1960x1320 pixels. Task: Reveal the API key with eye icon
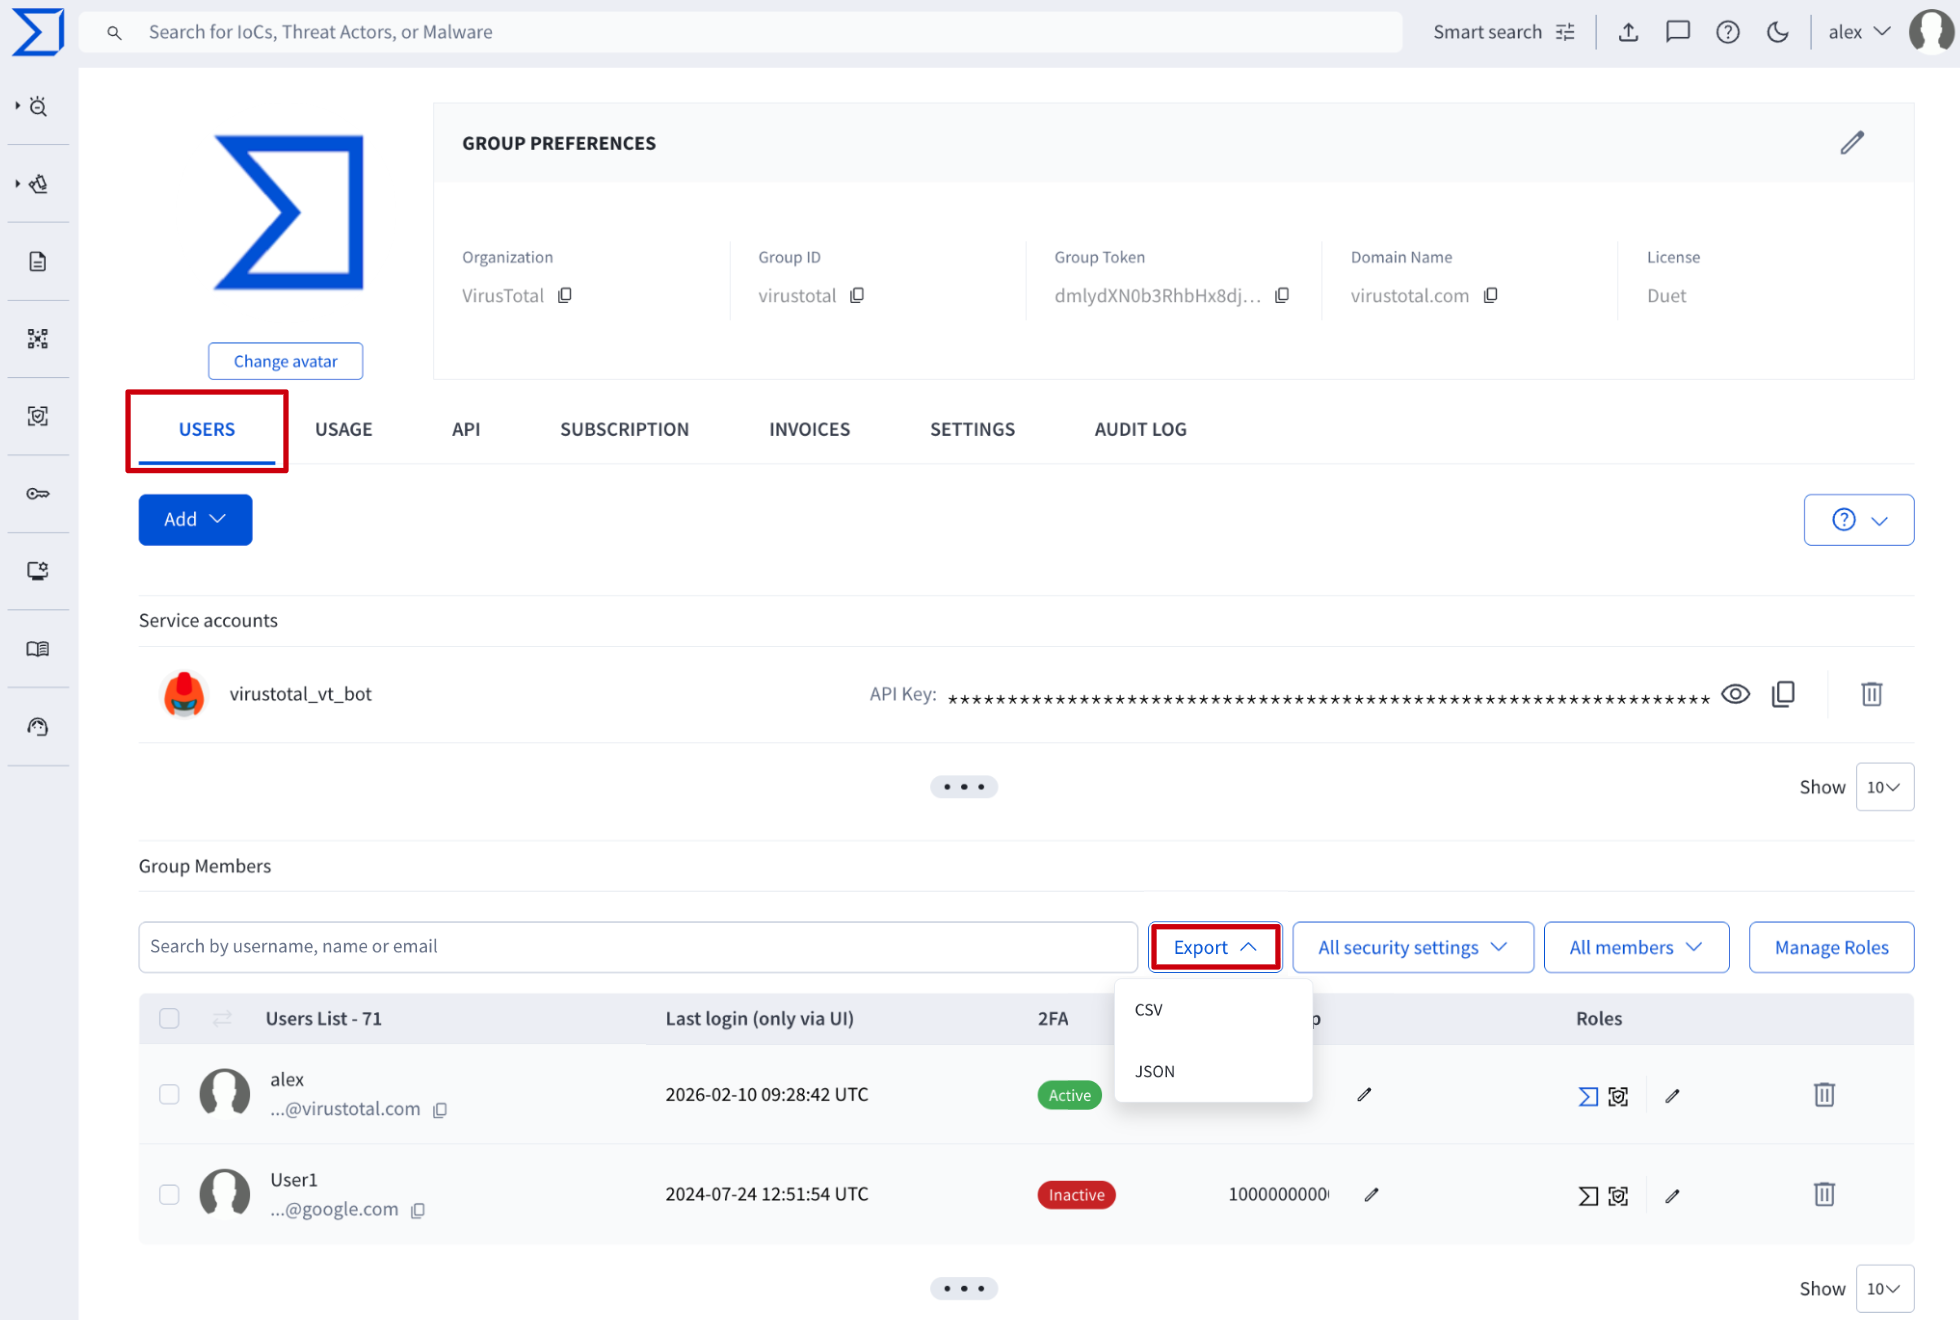pos(1735,694)
